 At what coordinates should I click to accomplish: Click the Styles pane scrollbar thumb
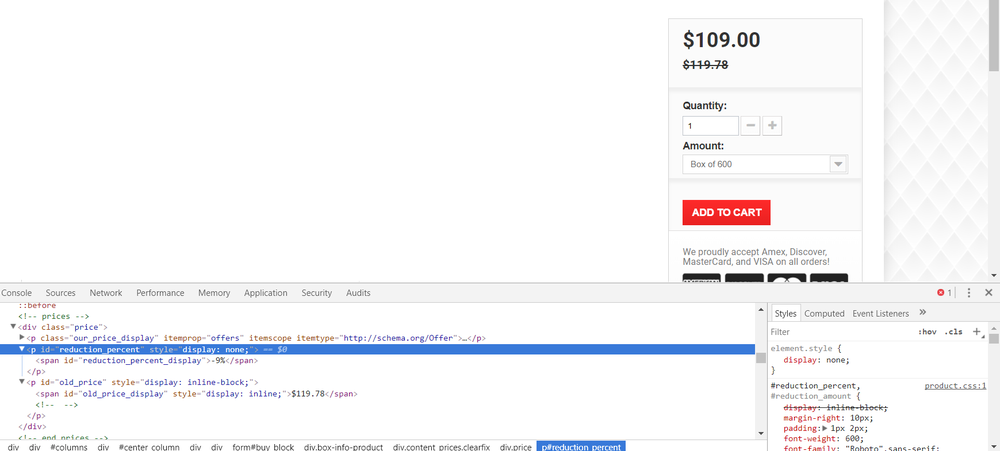pyautogui.click(x=994, y=338)
